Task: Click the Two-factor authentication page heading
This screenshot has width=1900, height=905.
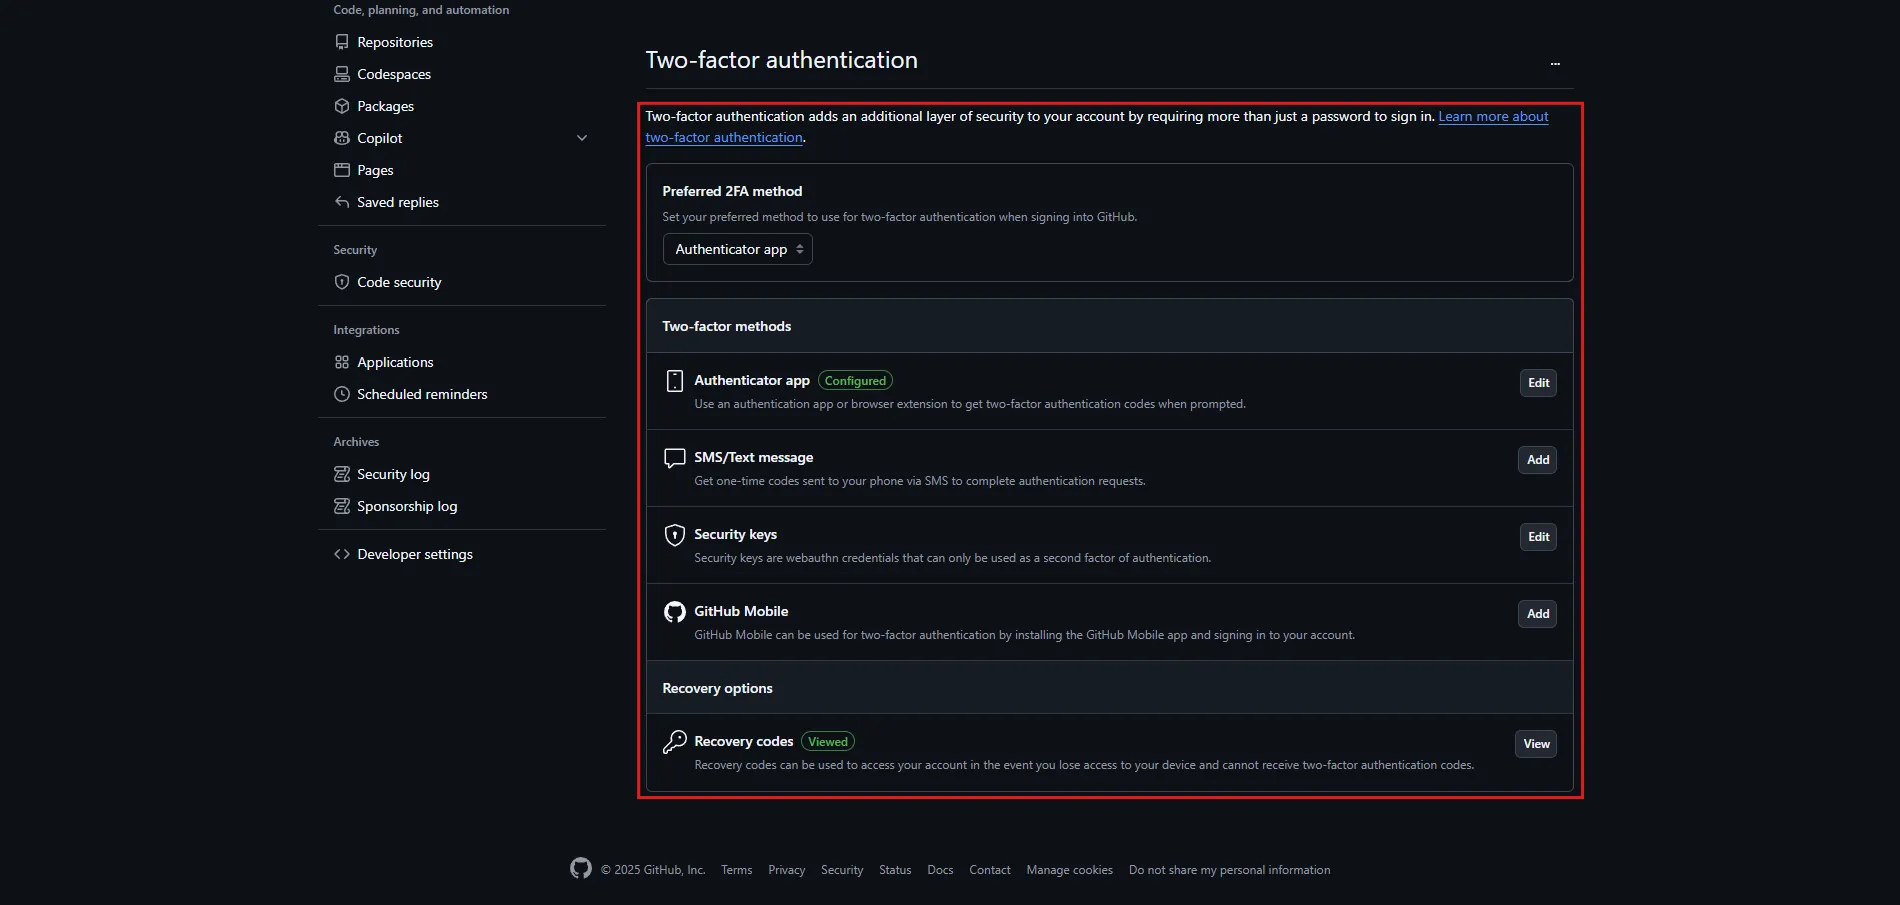Action: (x=781, y=60)
